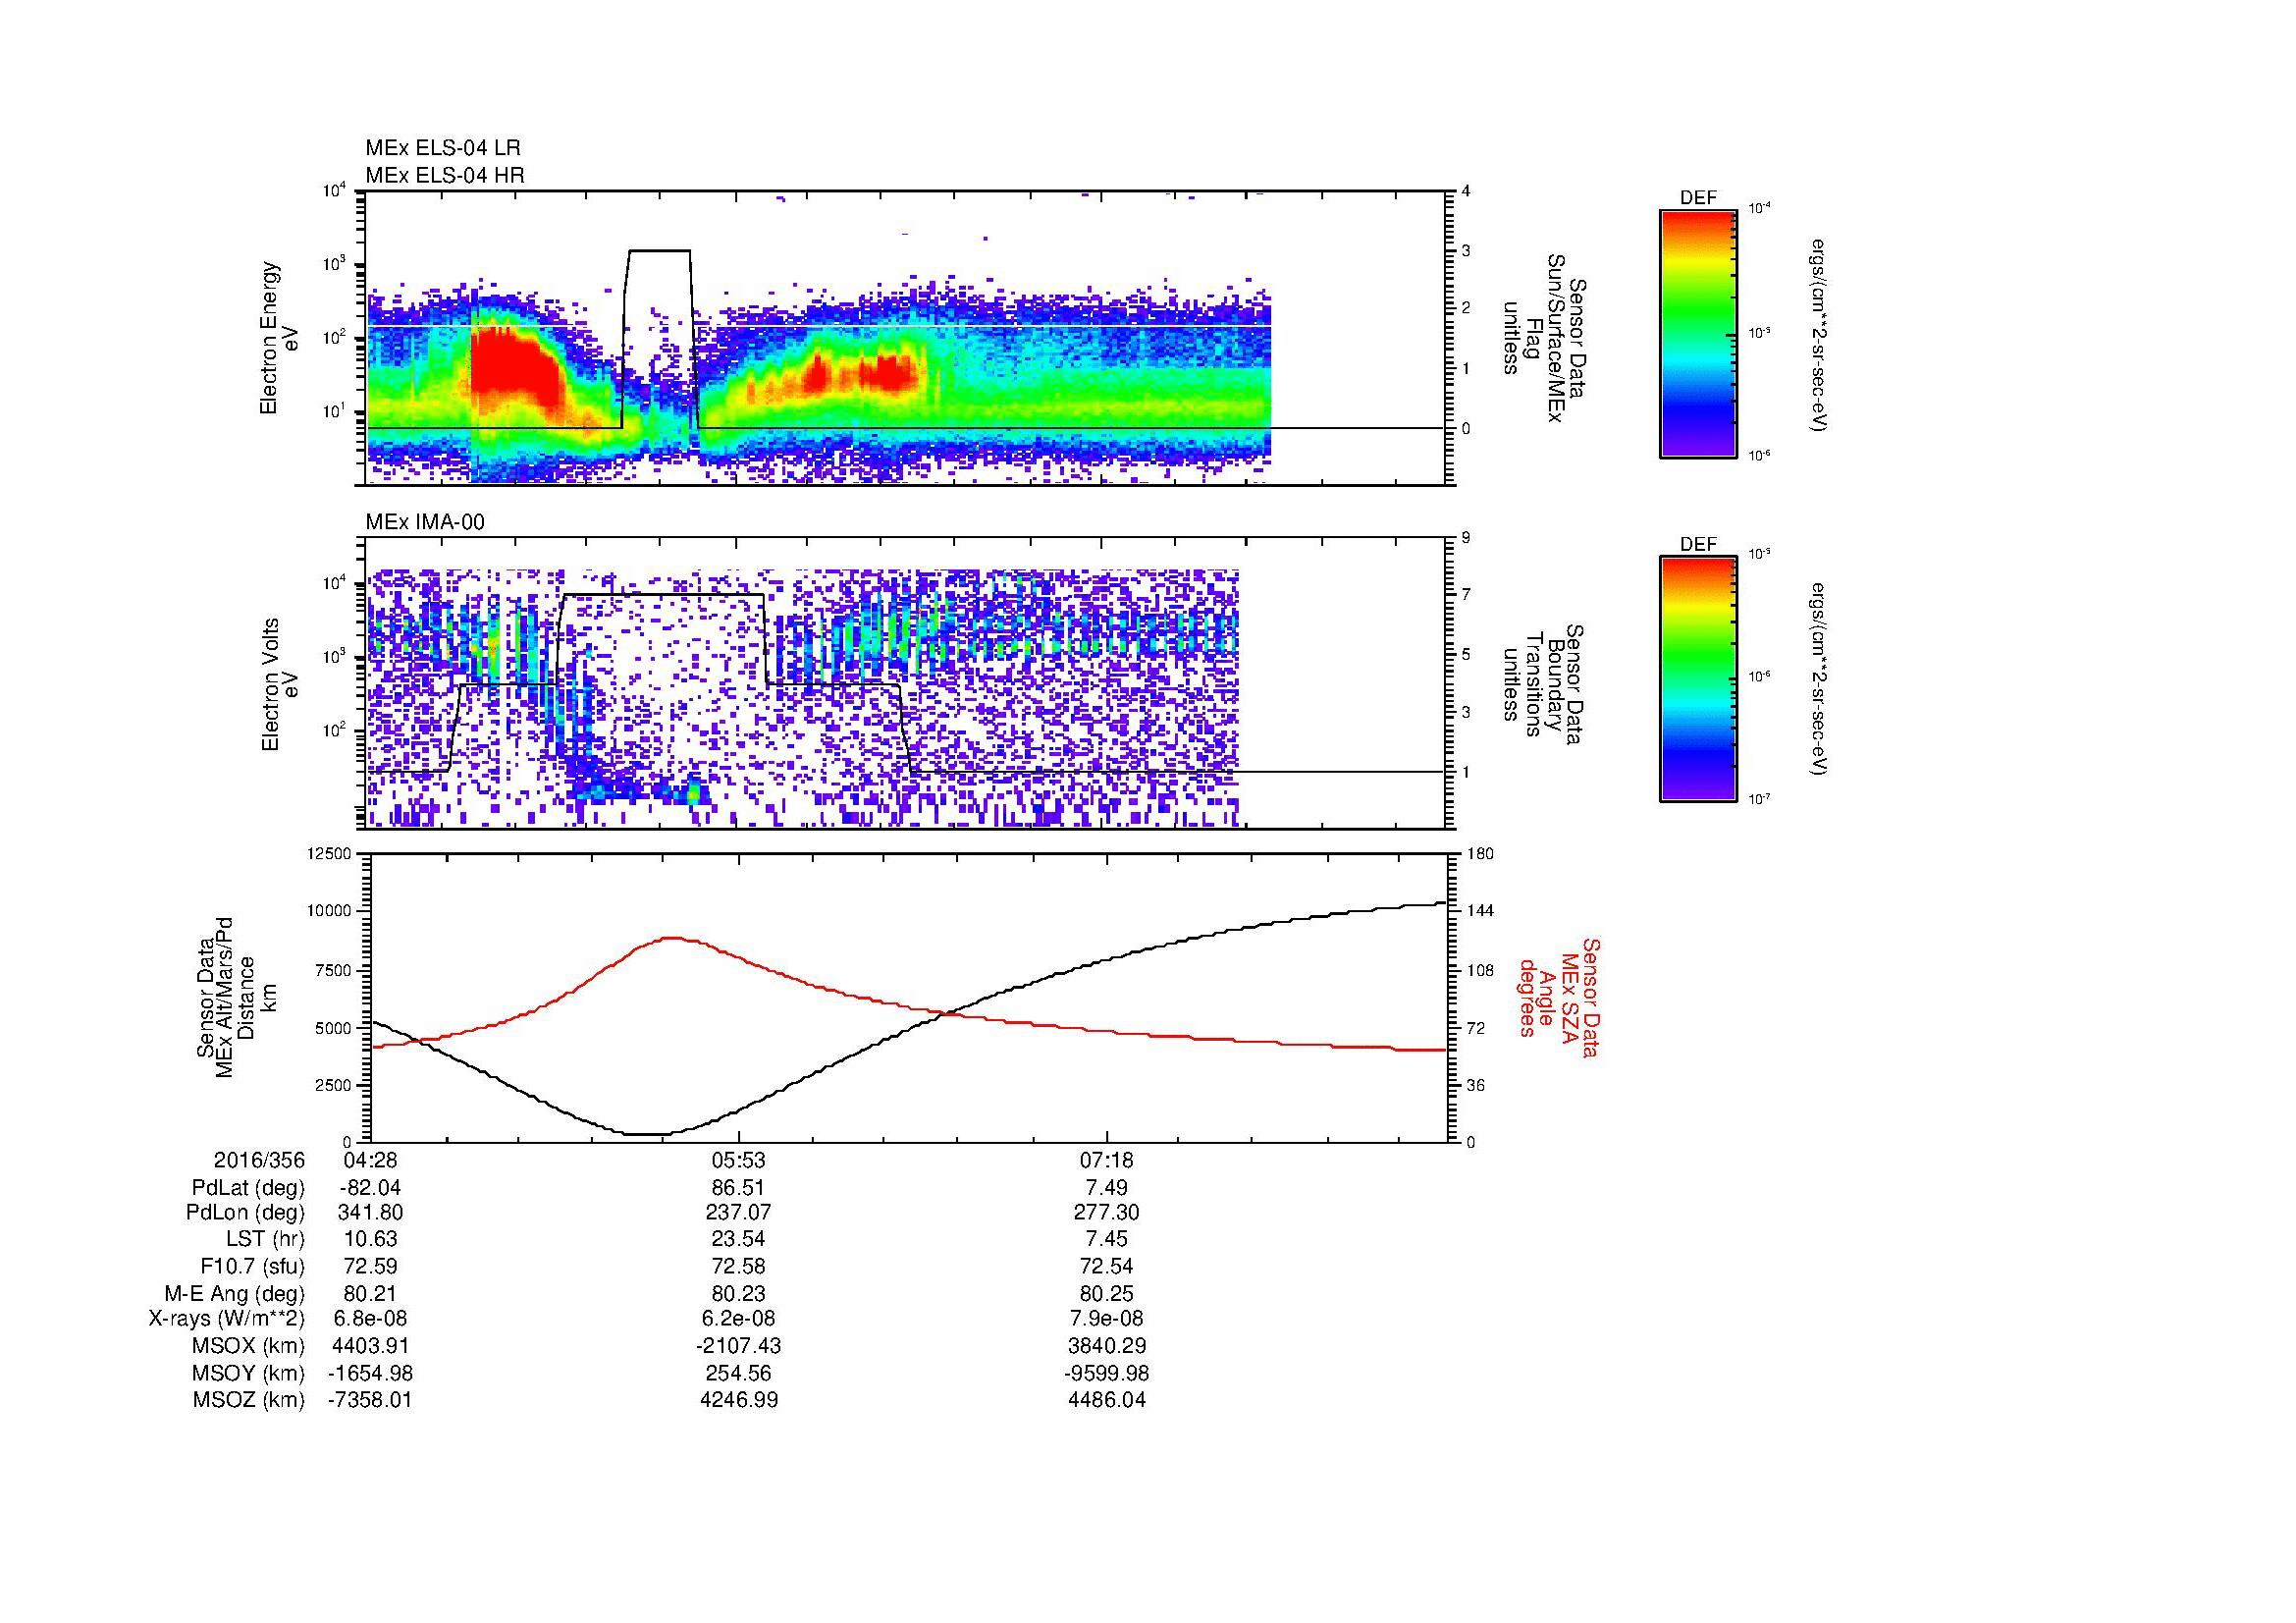Click the 'Electron Energy eV' axis label
The height and width of the screenshot is (1623, 2296).
[280, 338]
